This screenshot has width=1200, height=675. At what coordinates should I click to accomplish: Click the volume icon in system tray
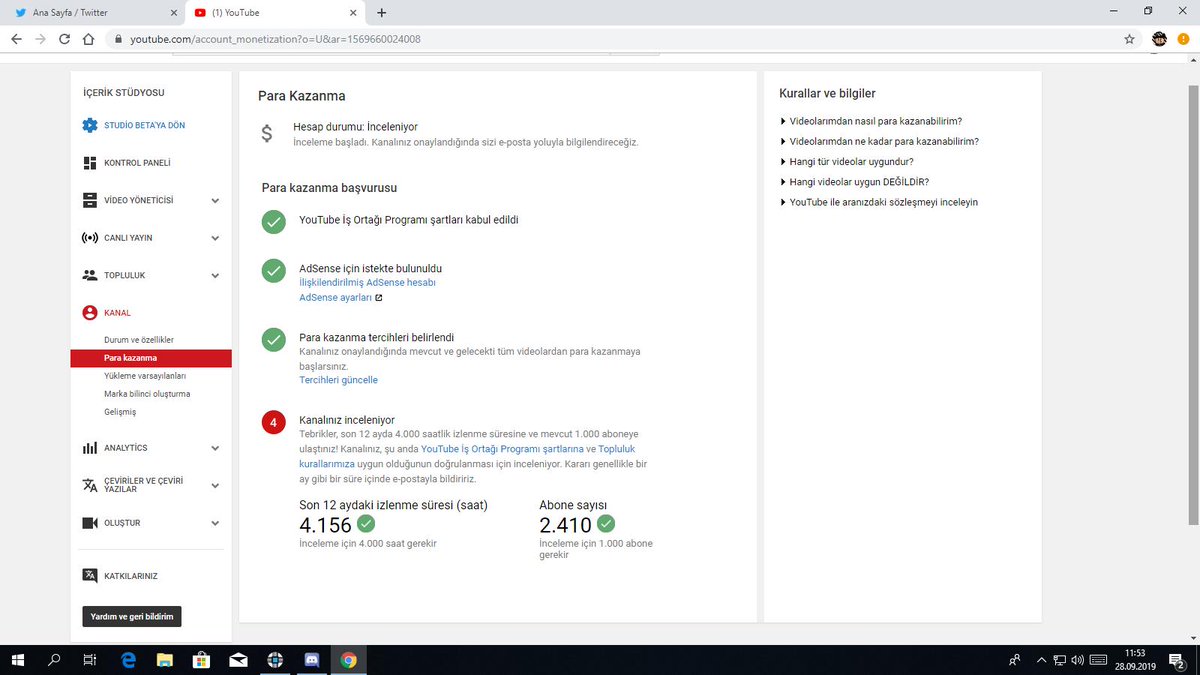(x=1078, y=660)
